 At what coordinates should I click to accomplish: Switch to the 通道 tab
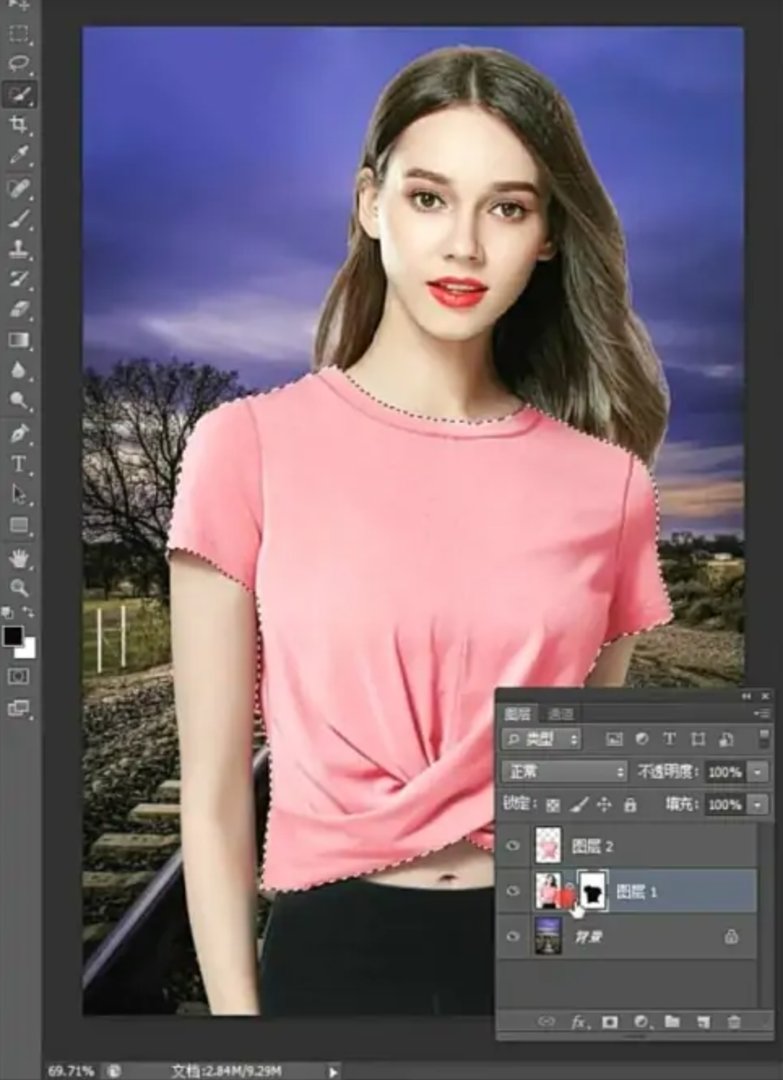pyautogui.click(x=561, y=713)
